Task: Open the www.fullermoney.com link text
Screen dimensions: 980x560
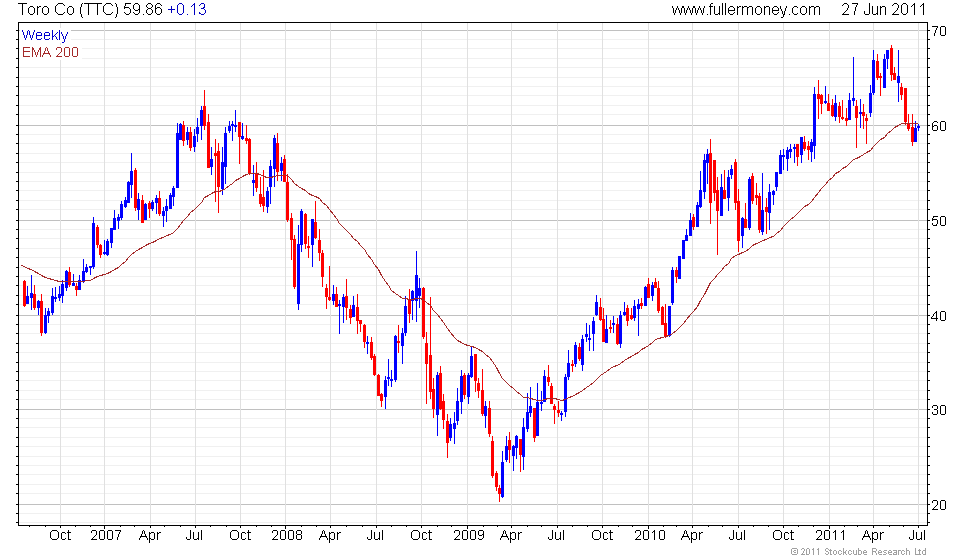Action: [x=746, y=9]
